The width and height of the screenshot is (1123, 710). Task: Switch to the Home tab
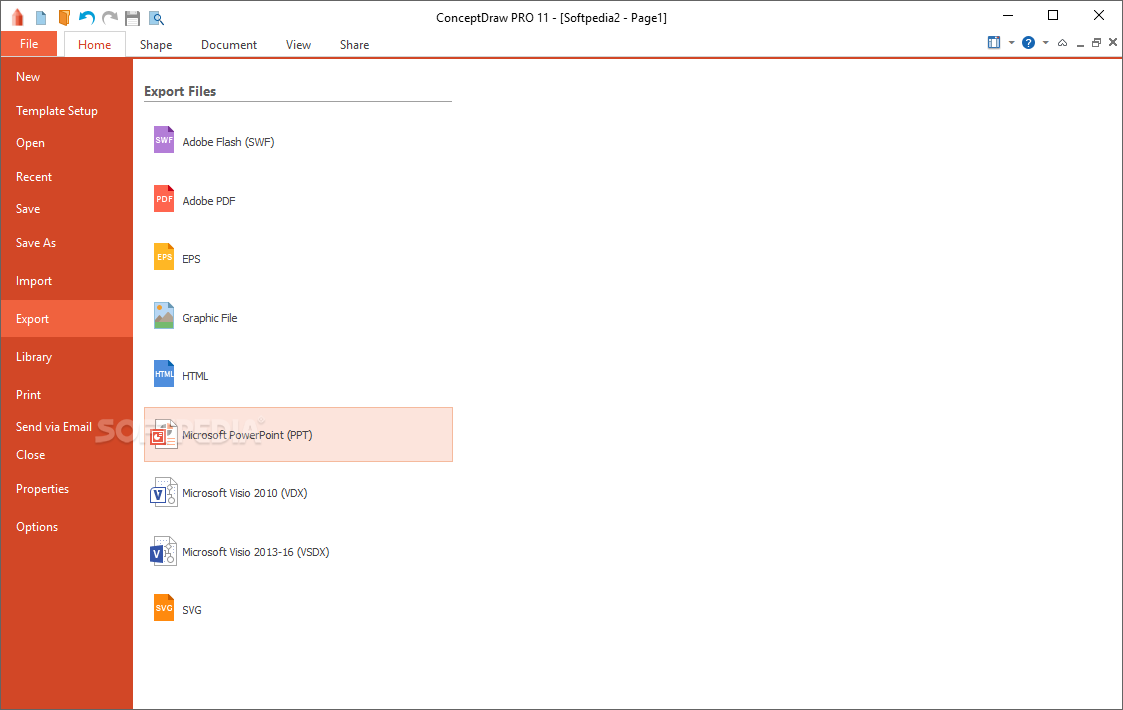[95, 44]
